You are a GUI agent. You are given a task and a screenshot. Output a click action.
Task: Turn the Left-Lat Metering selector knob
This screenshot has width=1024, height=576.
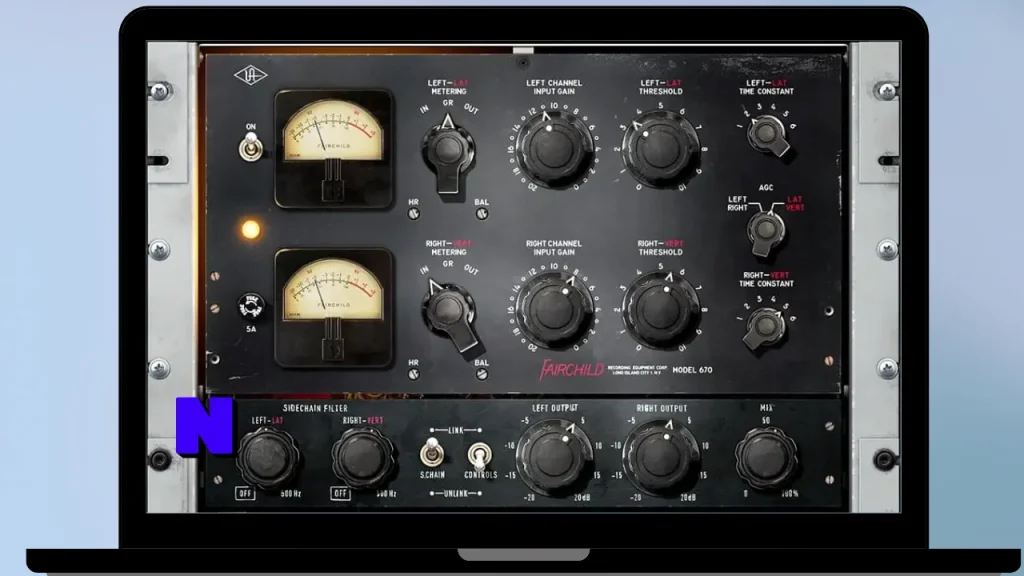coord(448,153)
